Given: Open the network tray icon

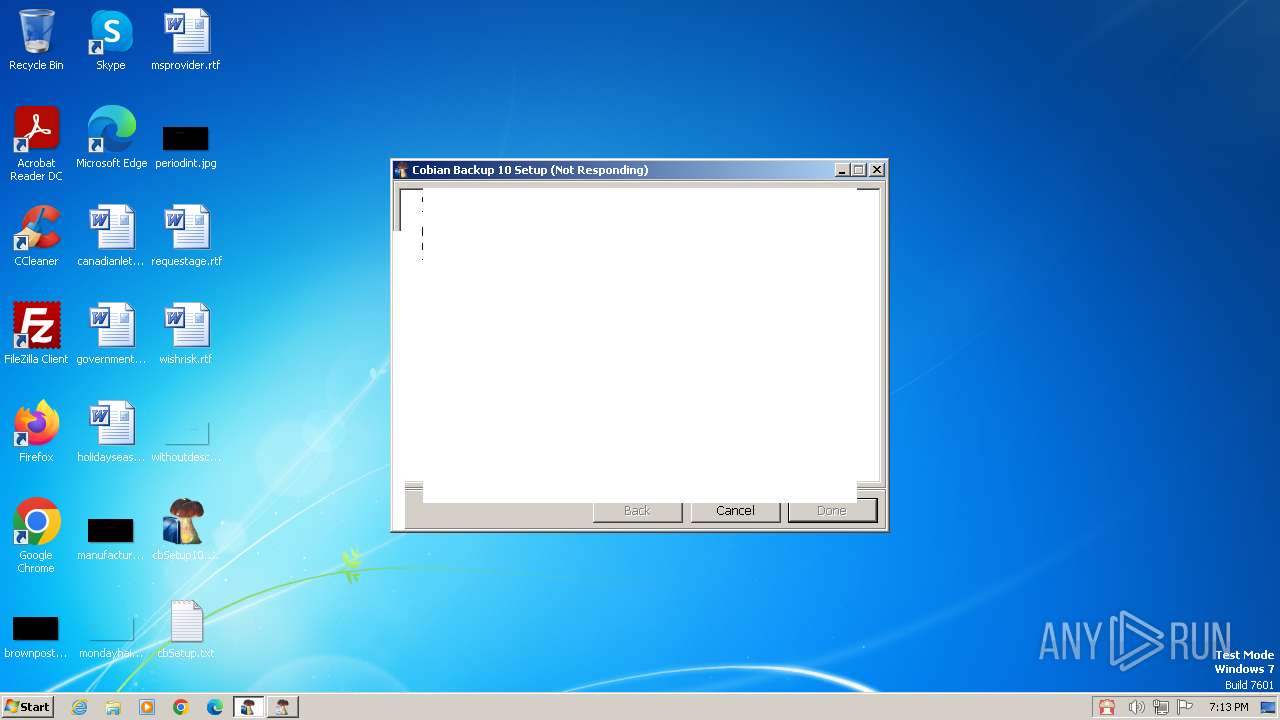Looking at the screenshot, I should coord(1160,707).
